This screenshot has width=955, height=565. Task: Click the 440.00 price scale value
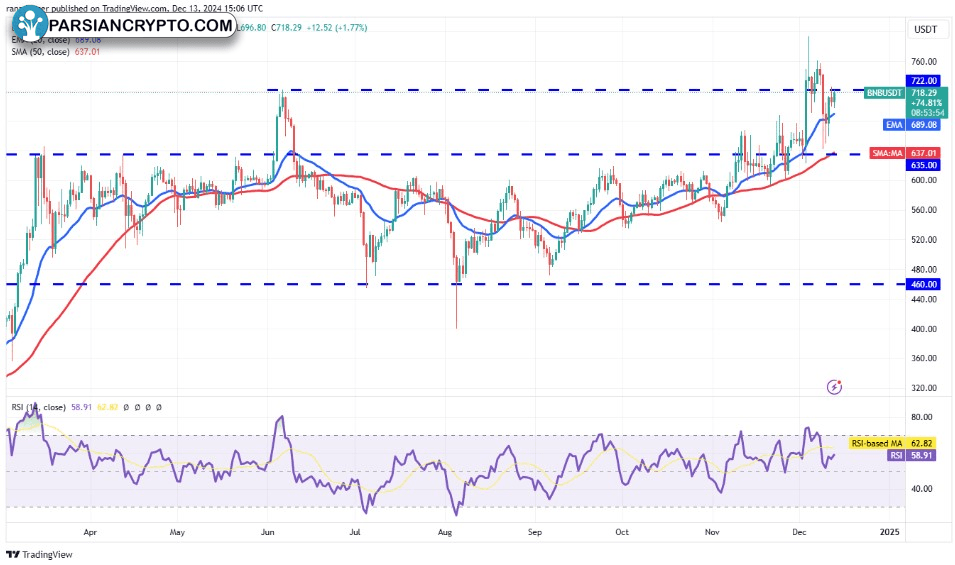click(x=924, y=299)
